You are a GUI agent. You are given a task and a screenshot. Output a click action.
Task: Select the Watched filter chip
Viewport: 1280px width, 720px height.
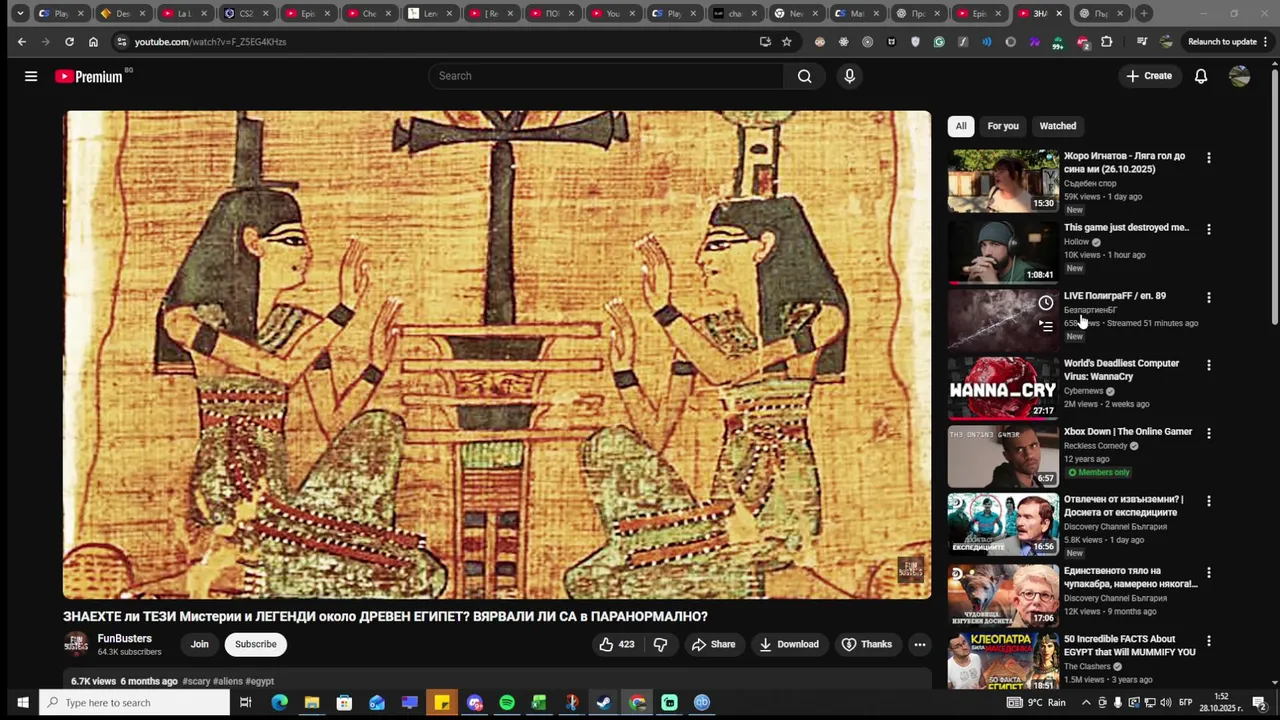pos(1057,126)
